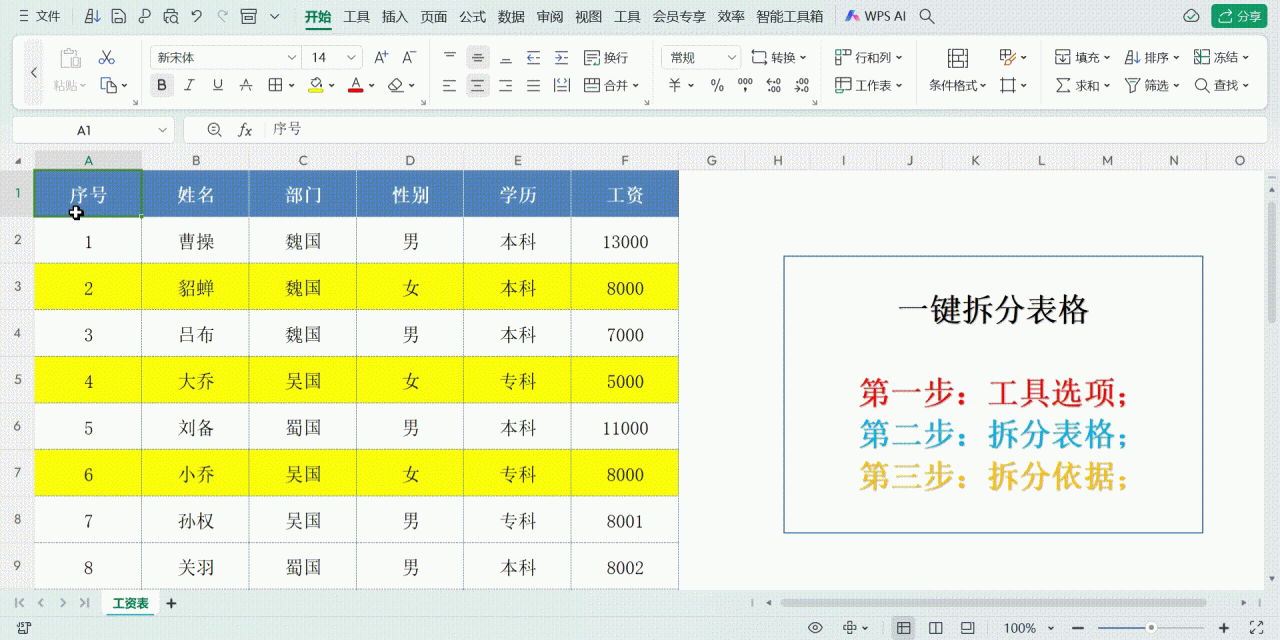1280x640 pixels.
Task: Click zoom in plus icon
Action: 1224,628
